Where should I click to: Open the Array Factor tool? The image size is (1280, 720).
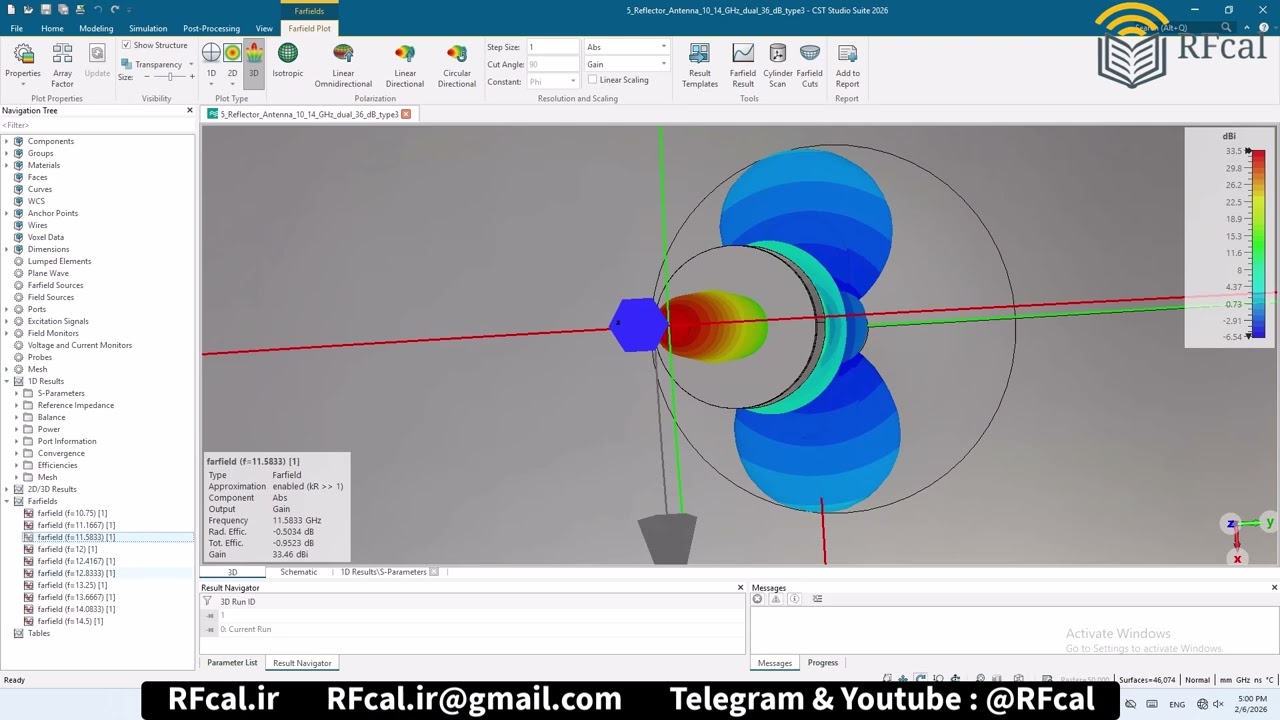(x=62, y=65)
